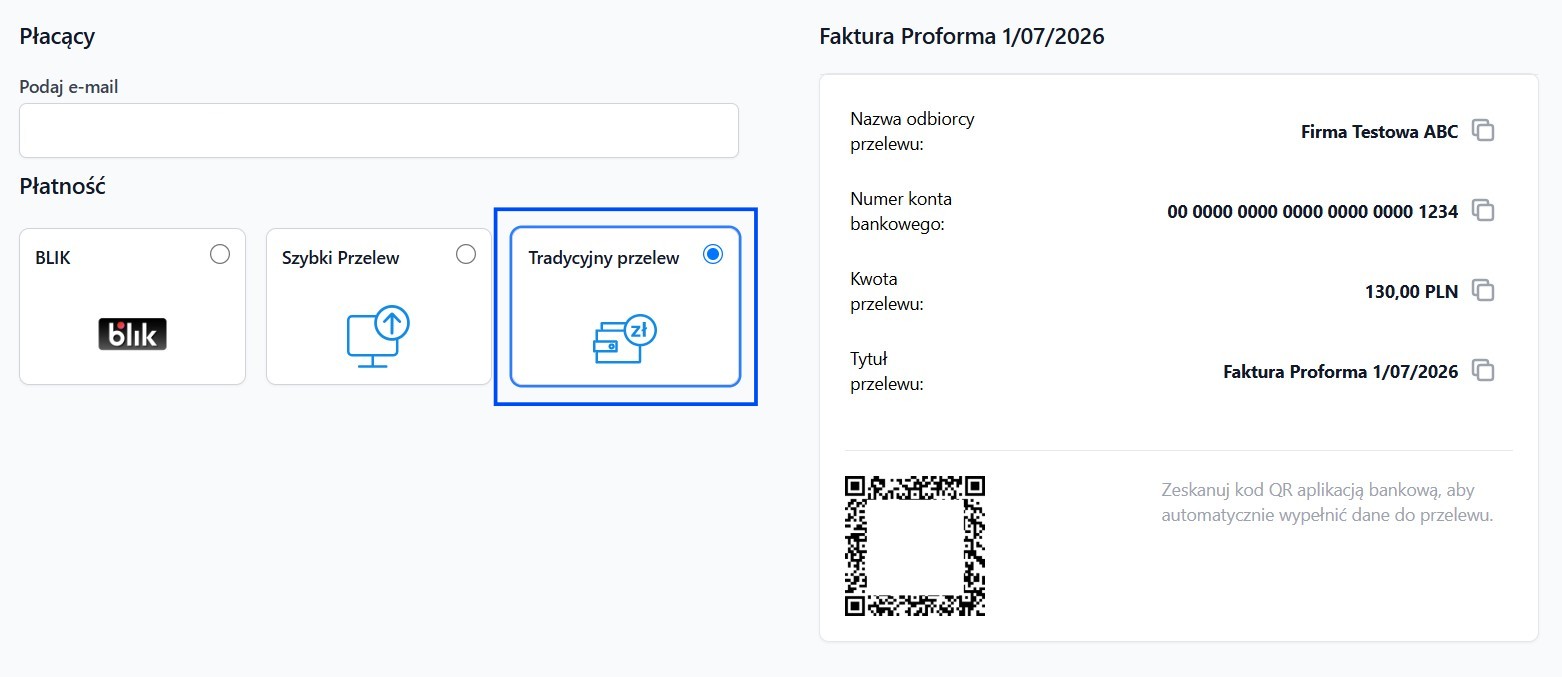The height and width of the screenshot is (677, 1562).
Task: Click the Kwota przelewu label
Action: [886, 291]
